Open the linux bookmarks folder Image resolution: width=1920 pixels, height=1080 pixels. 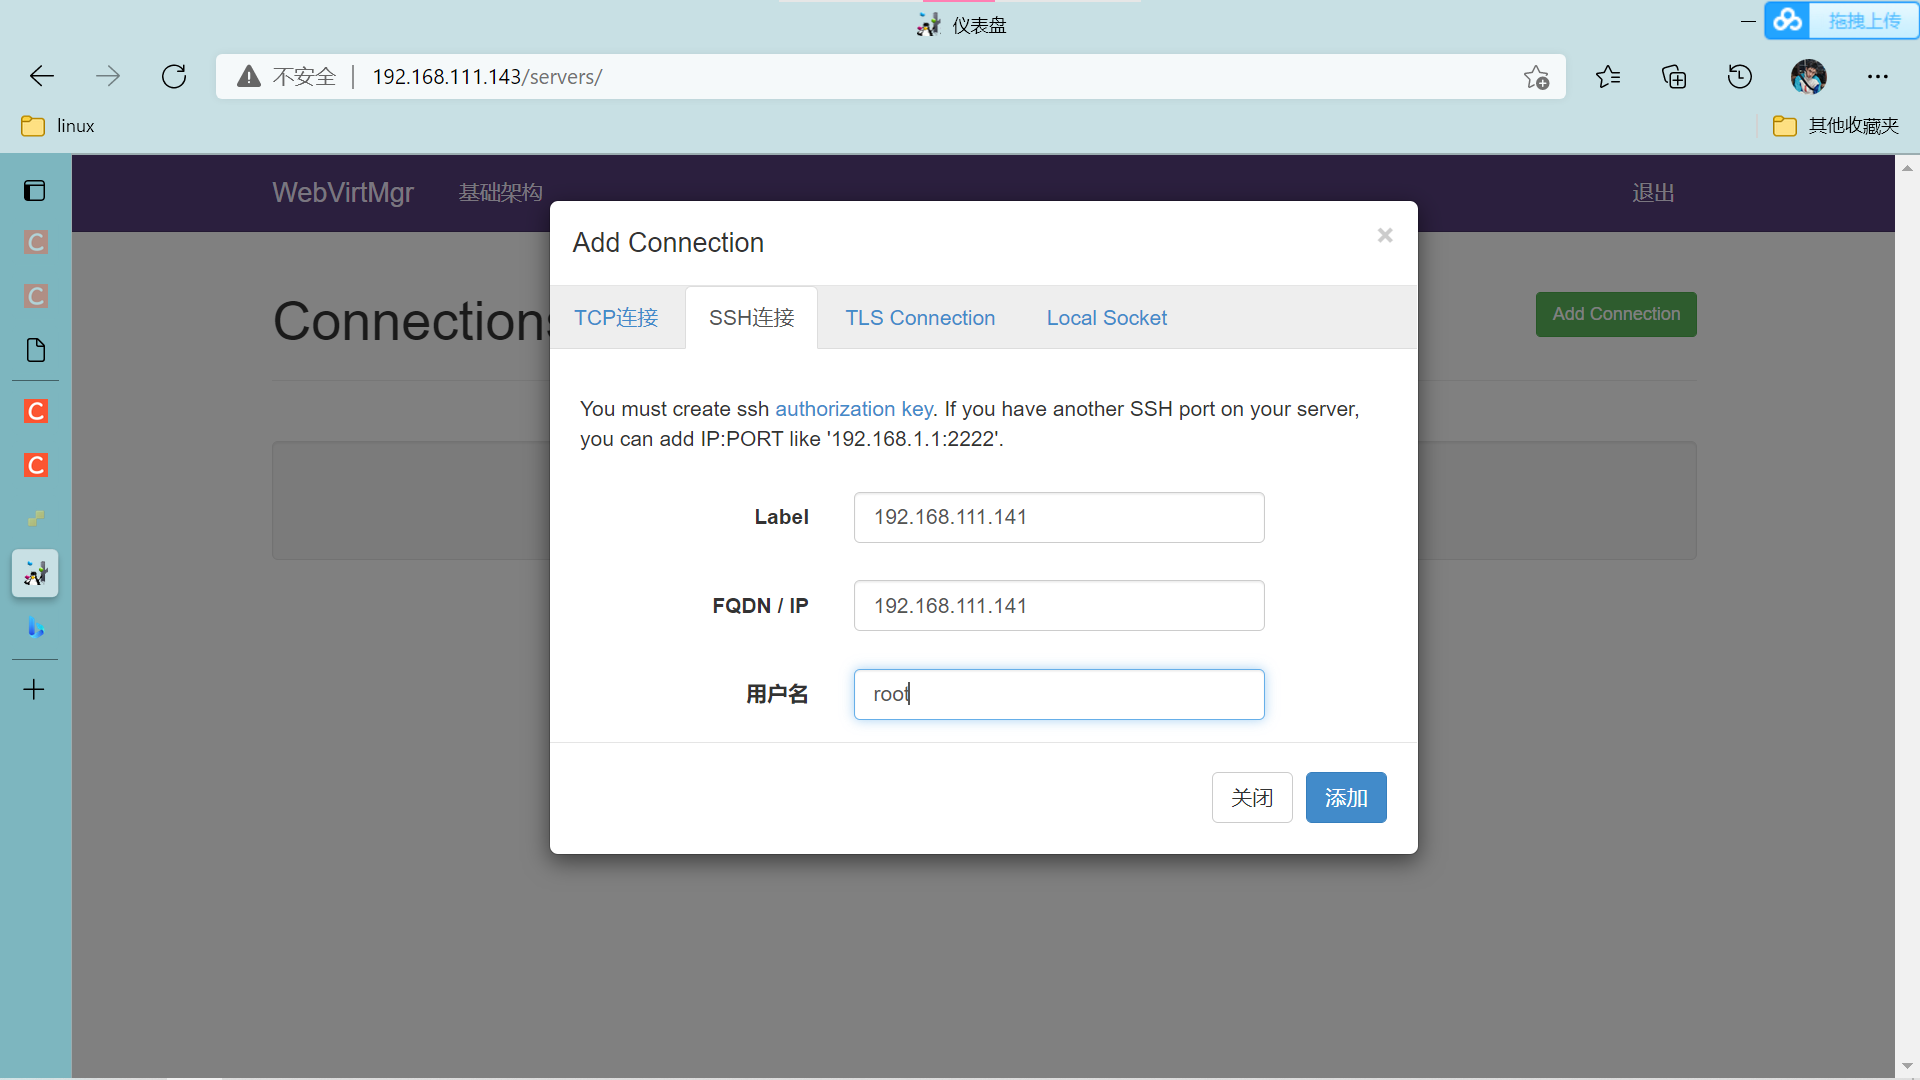click(x=56, y=125)
